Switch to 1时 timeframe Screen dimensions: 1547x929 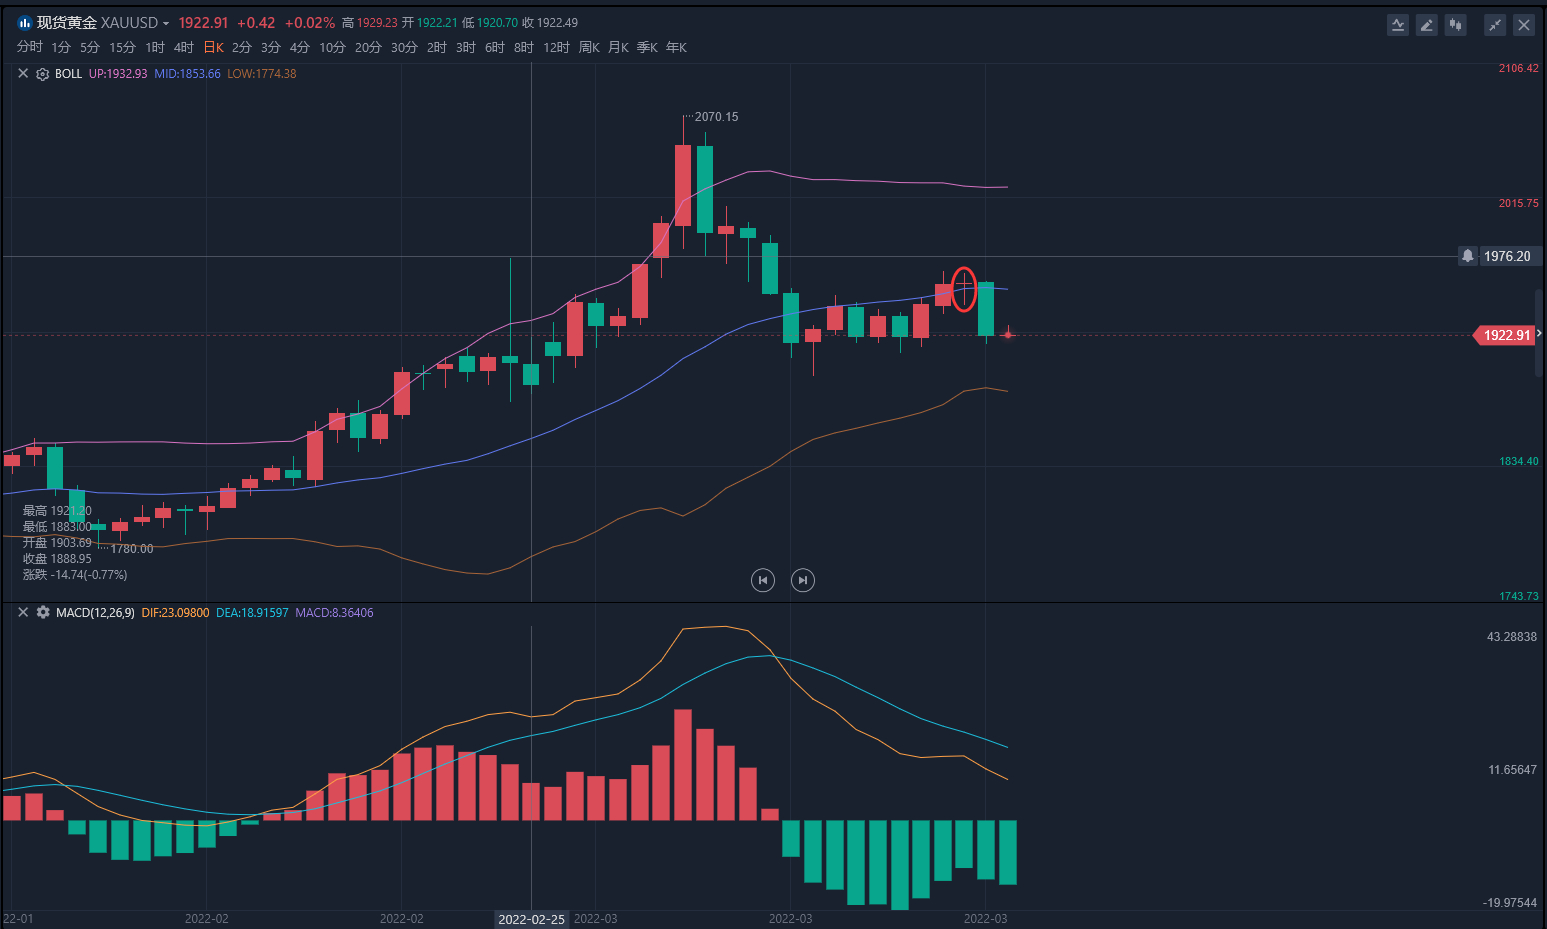tap(155, 47)
